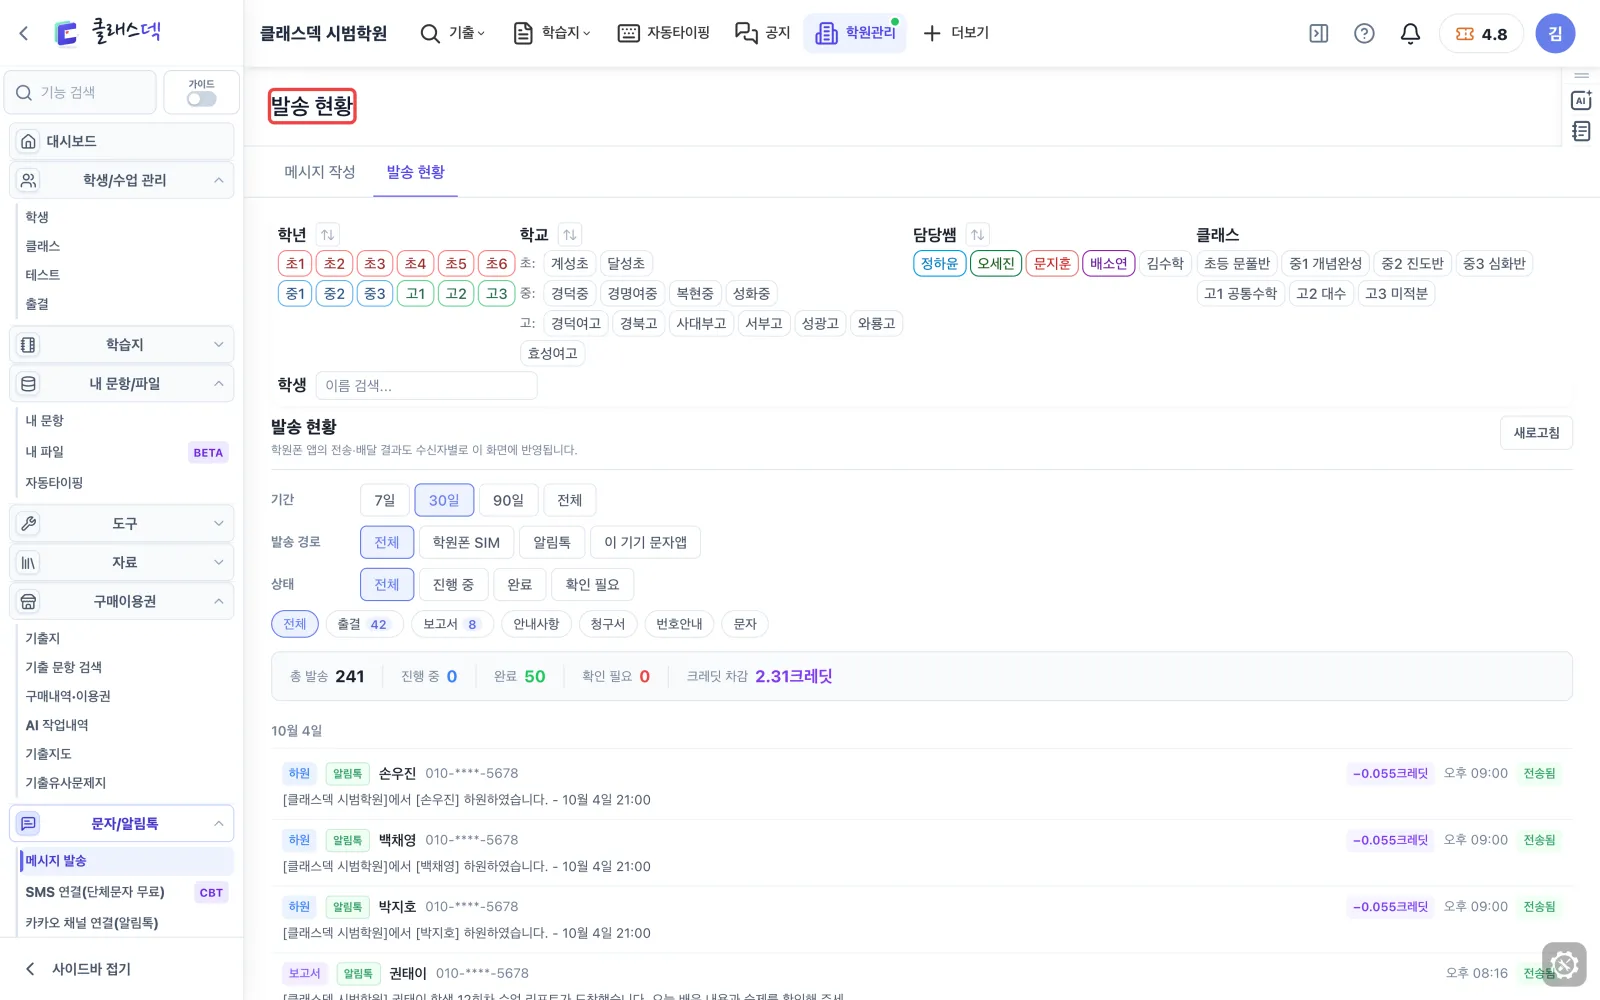Open the 기출 dropdown in top bar
This screenshot has height=1000, width=1600.
(453, 33)
